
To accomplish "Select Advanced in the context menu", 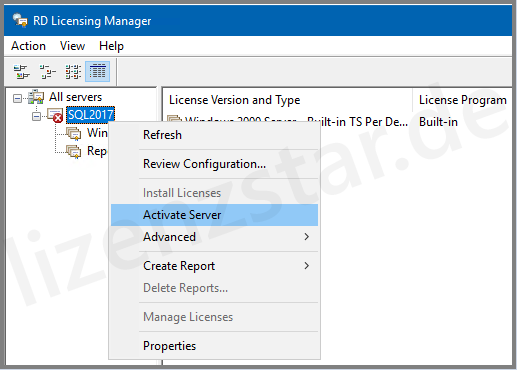I will click(214, 237).
